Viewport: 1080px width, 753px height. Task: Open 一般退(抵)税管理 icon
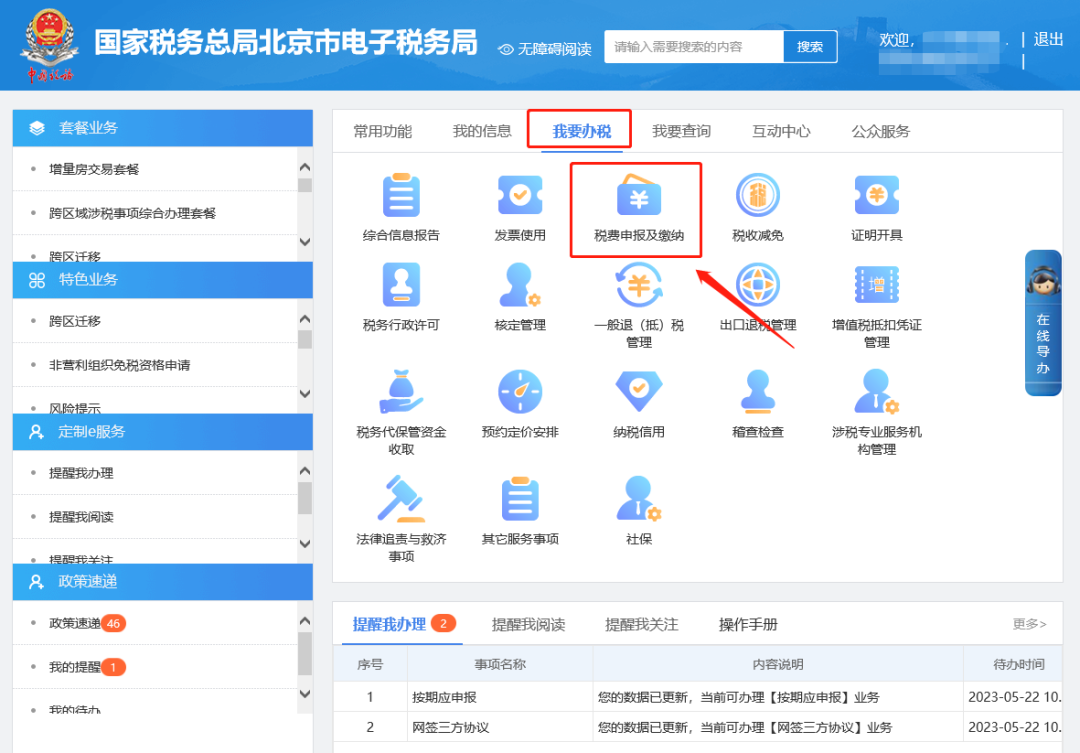(x=638, y=285)
